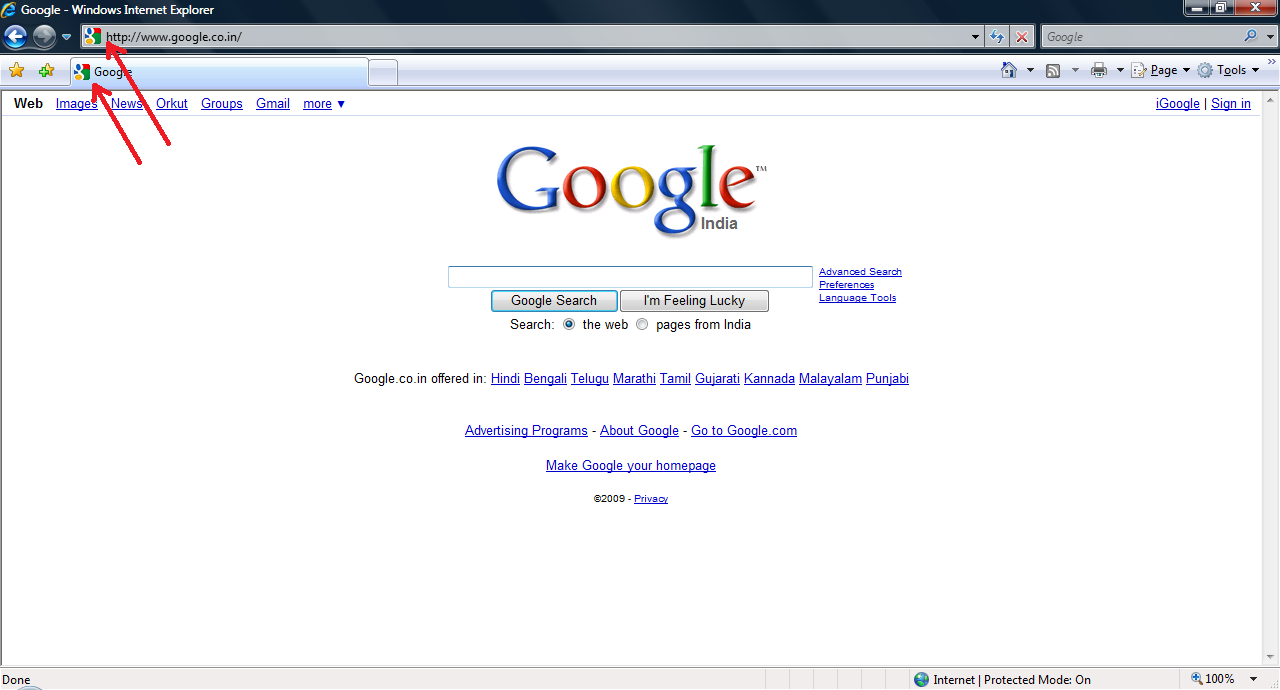Click the forward navigation arrow
Viewport: 1280px width, 690px height.
click(x=43, y=36)
